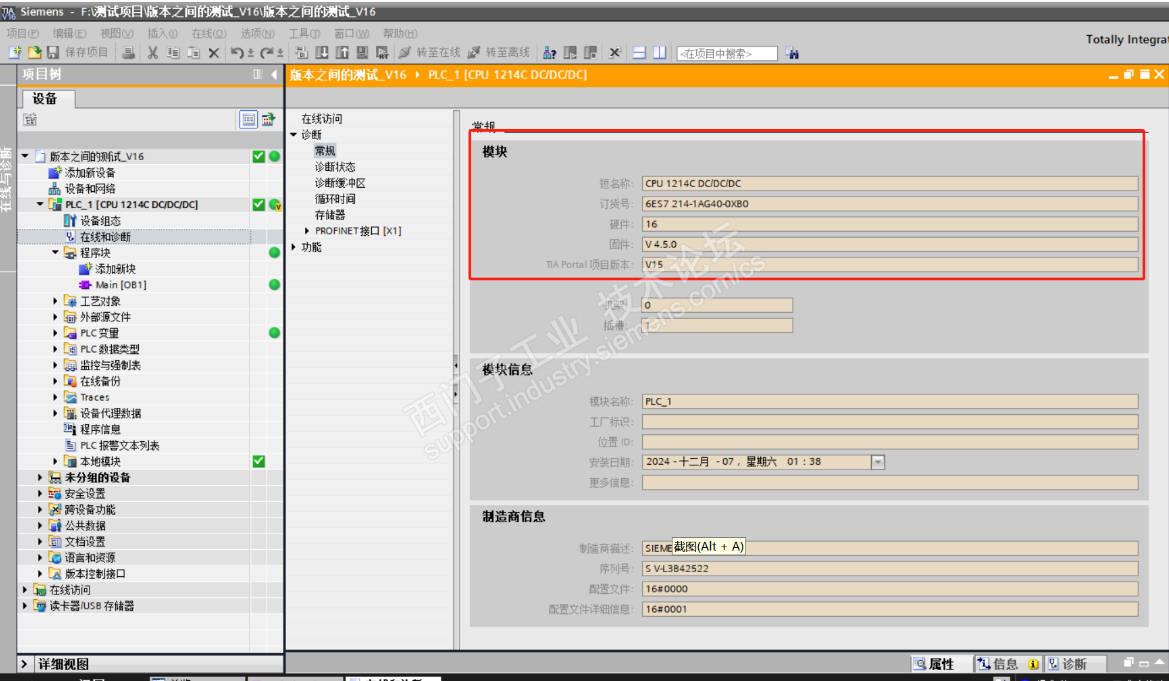Click the compile icon in toolbar

pos(302,52)
